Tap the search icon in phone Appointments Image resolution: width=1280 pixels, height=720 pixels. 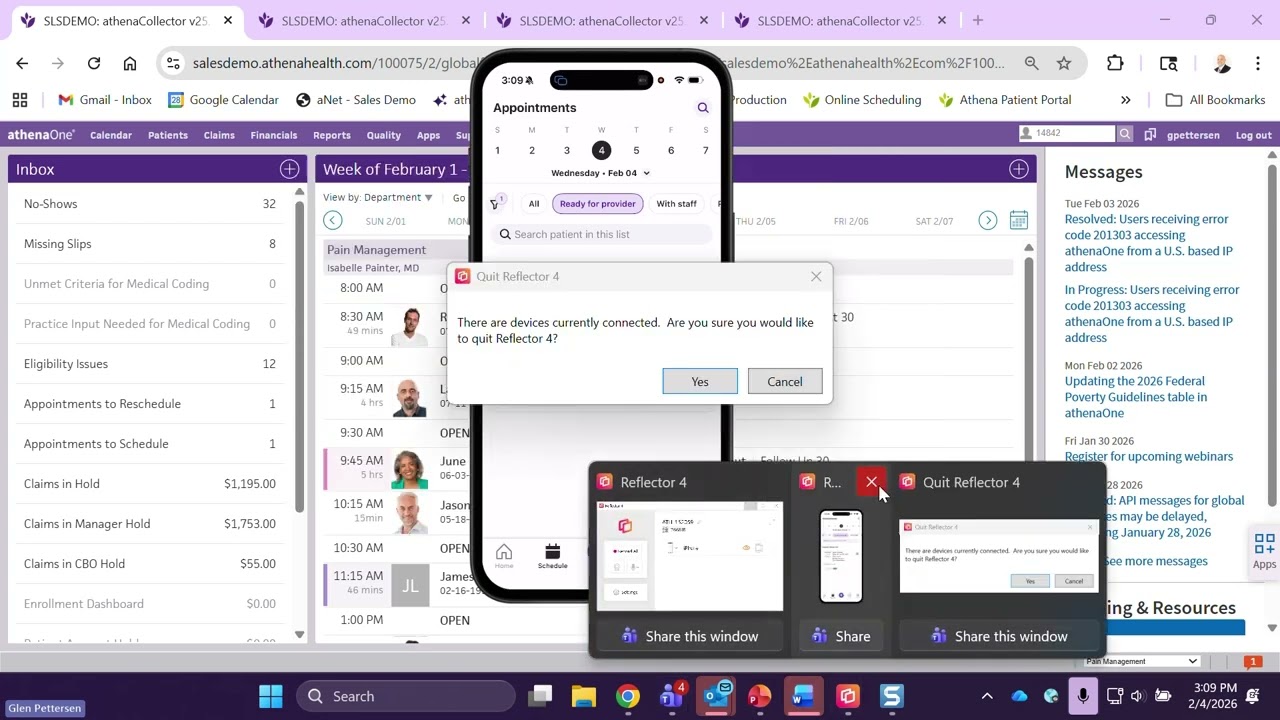(x=703, y=108)
